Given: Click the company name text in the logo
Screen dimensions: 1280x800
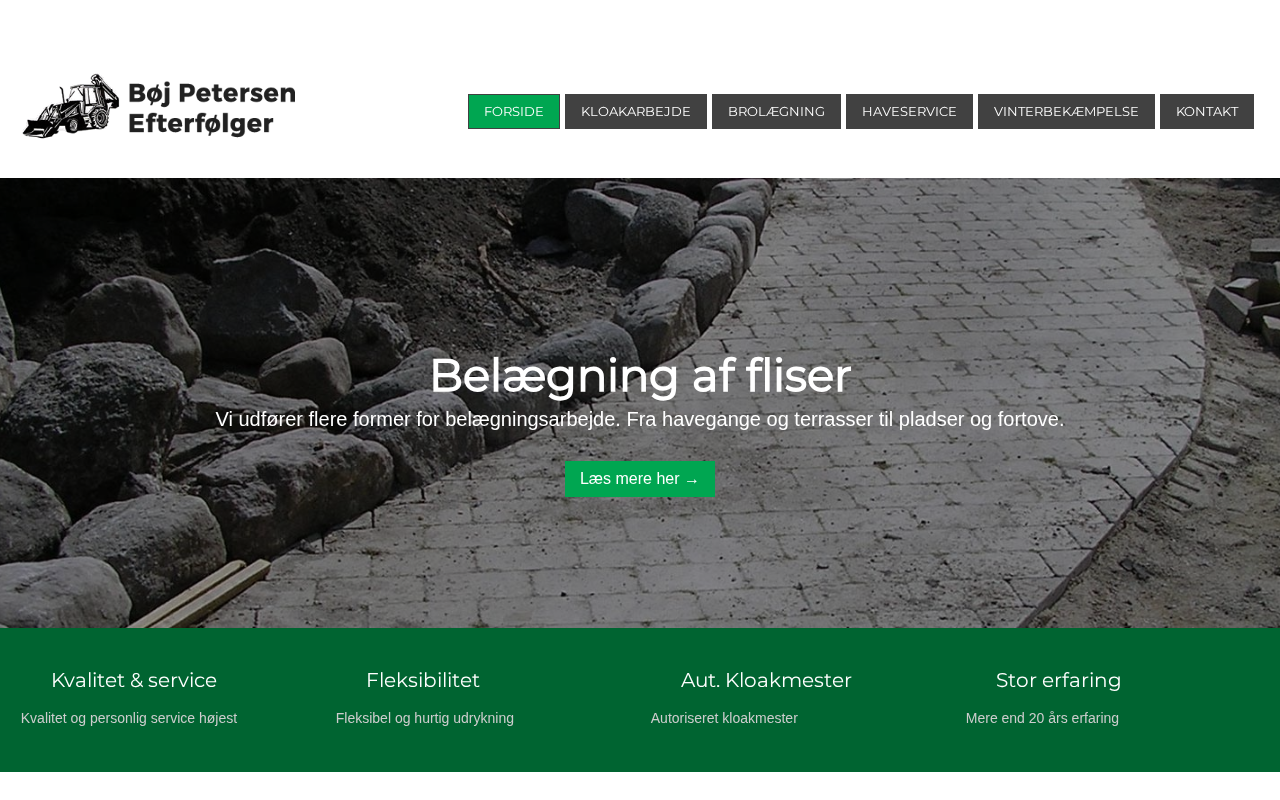Looking at the screenshot, I should click(212, 107).
